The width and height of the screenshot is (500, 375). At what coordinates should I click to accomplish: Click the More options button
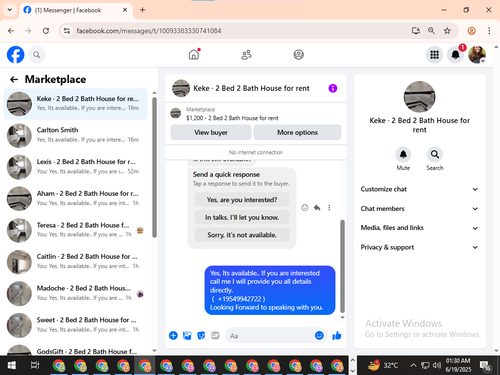pos(297,132)
